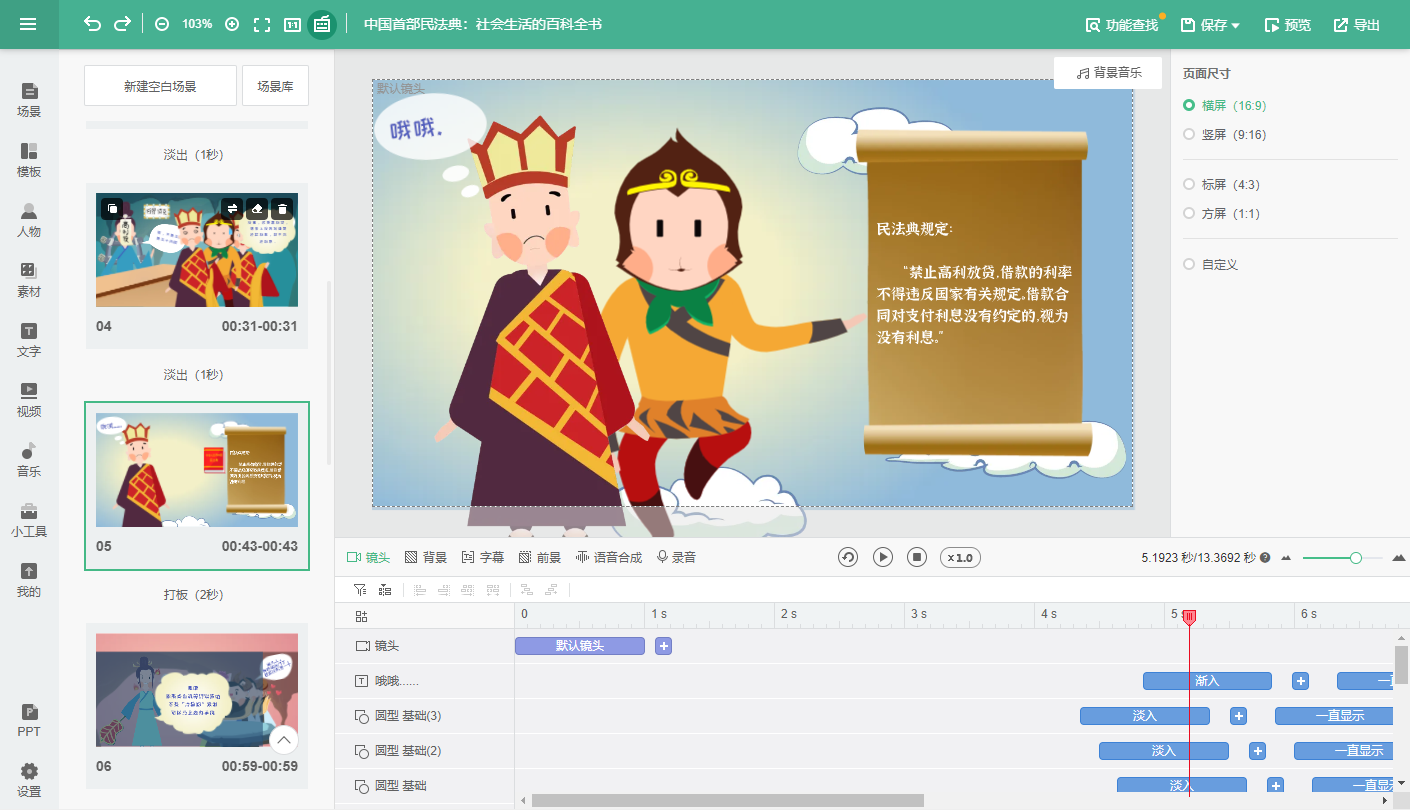Switch to the 字幕 subtitles tab
This screenshot has width=1410, height=812.
[x=483, y=557]
